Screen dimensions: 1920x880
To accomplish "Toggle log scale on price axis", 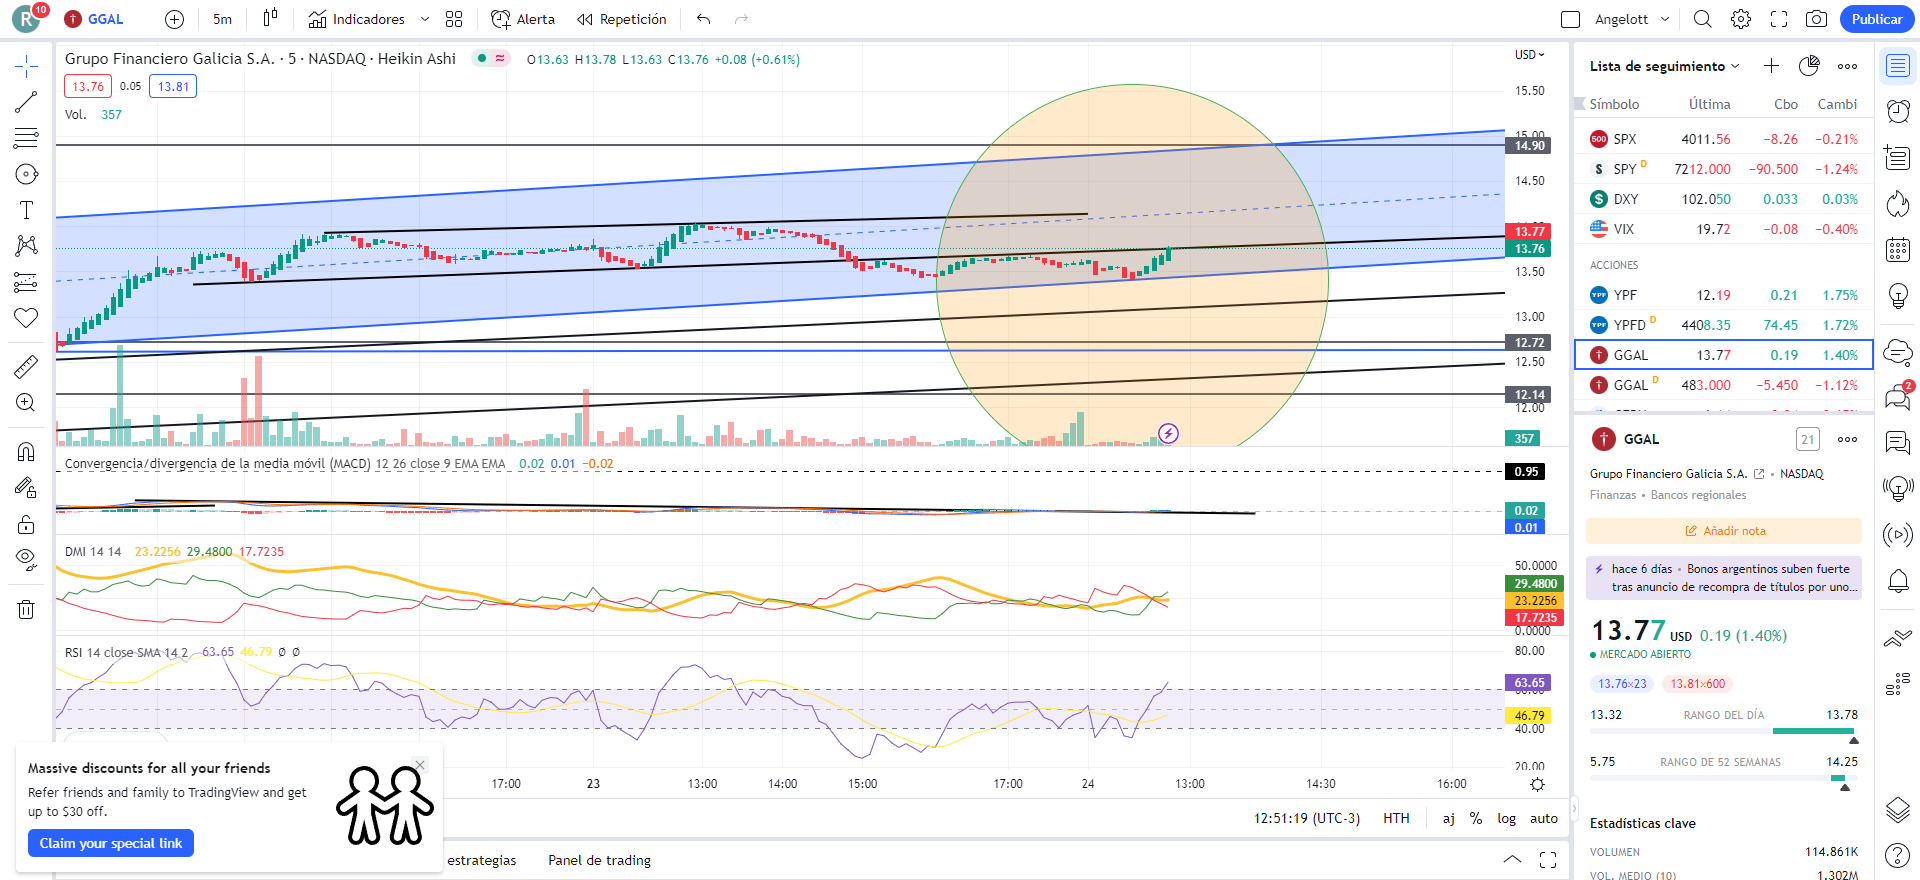I will (1506, 818).
